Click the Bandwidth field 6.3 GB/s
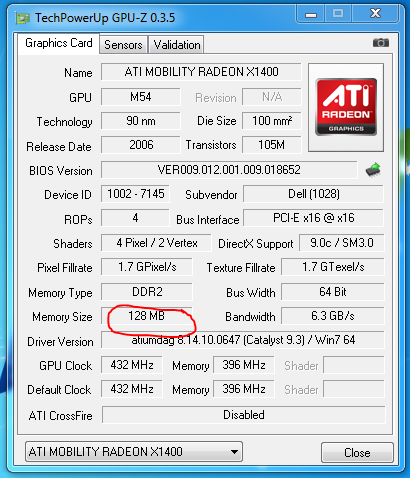Screen dimensions: 410x478 [333, 316]
